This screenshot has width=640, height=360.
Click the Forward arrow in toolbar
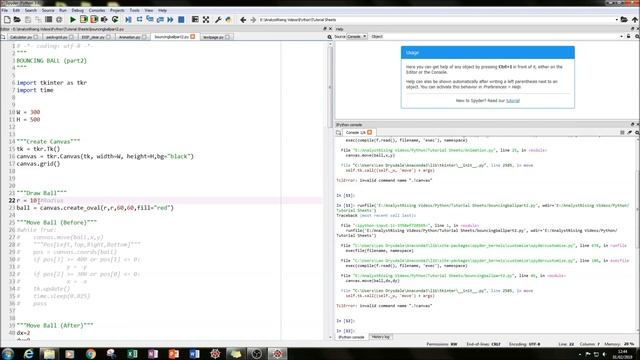coord(253,19)
